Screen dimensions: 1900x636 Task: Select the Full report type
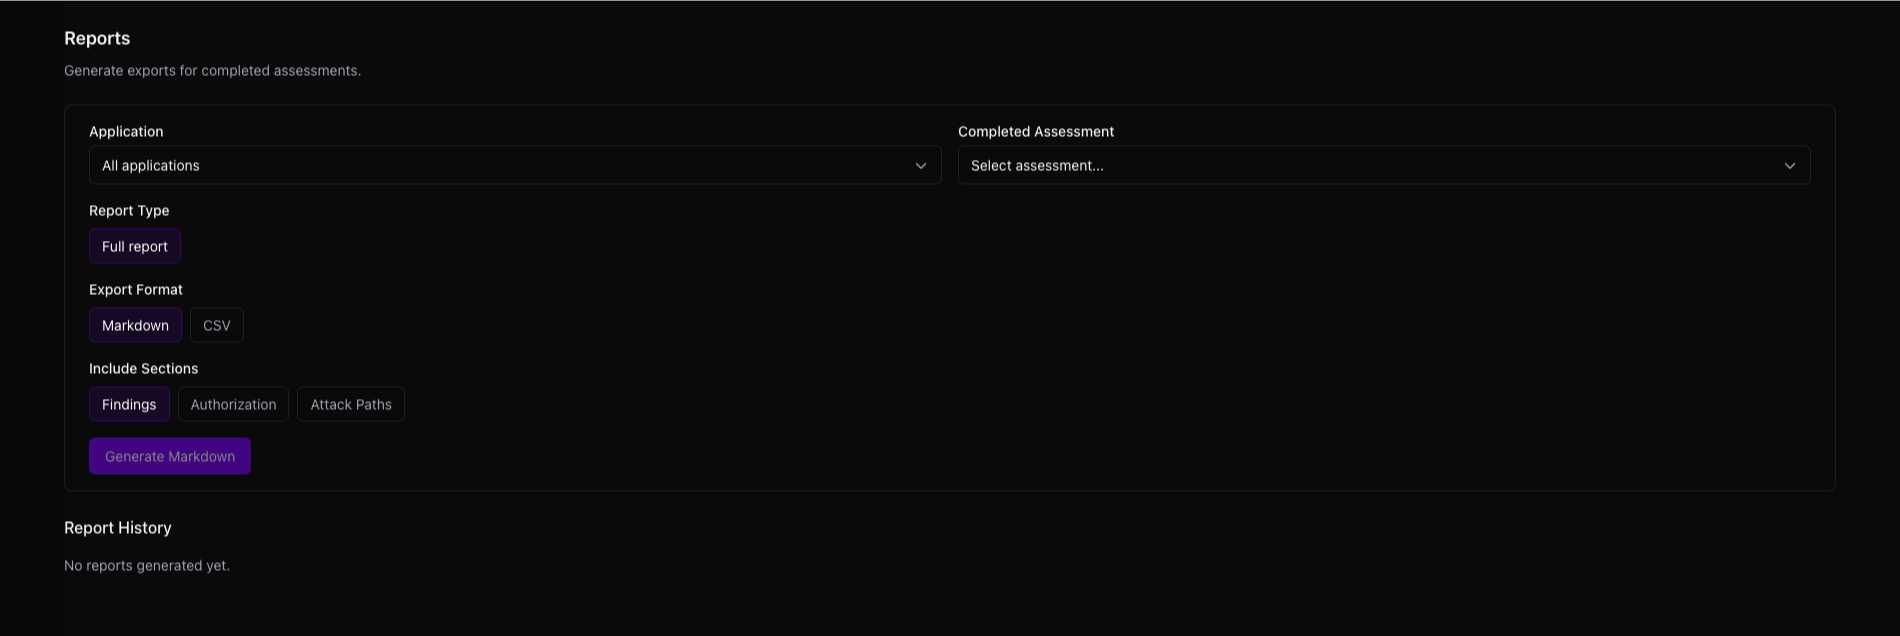pos(135,246)
